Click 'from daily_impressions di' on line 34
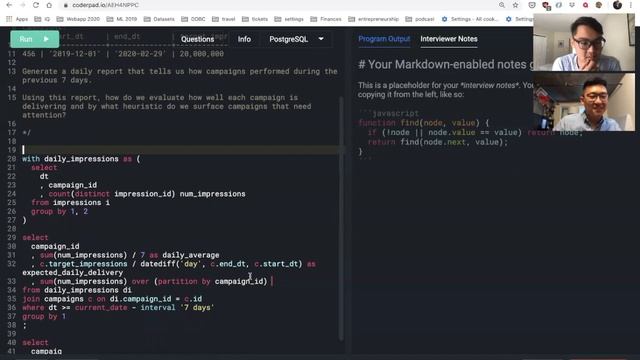The height and width of the screenshot is (360, 640). 77,290
